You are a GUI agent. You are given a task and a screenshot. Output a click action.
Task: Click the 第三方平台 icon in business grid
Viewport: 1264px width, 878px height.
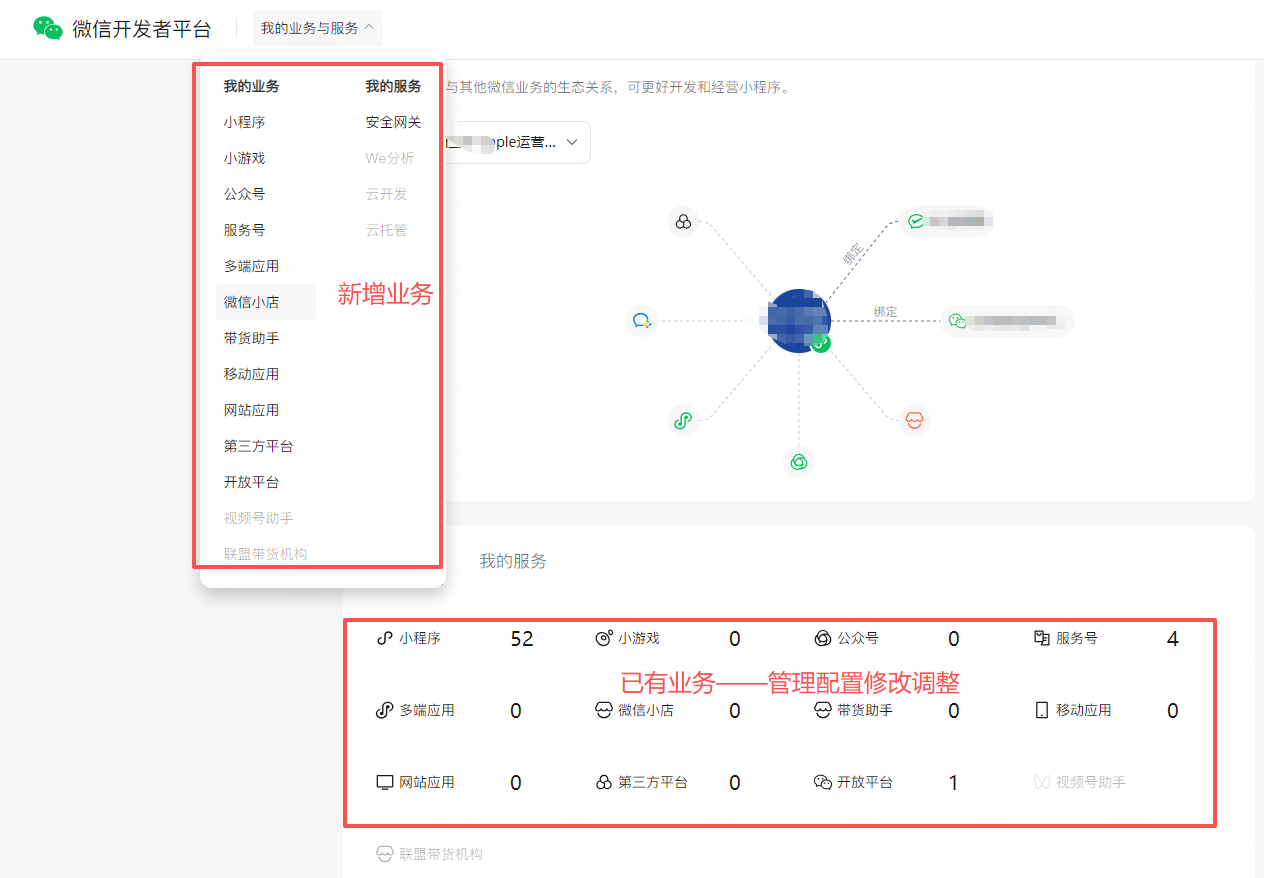pos(603,782)
